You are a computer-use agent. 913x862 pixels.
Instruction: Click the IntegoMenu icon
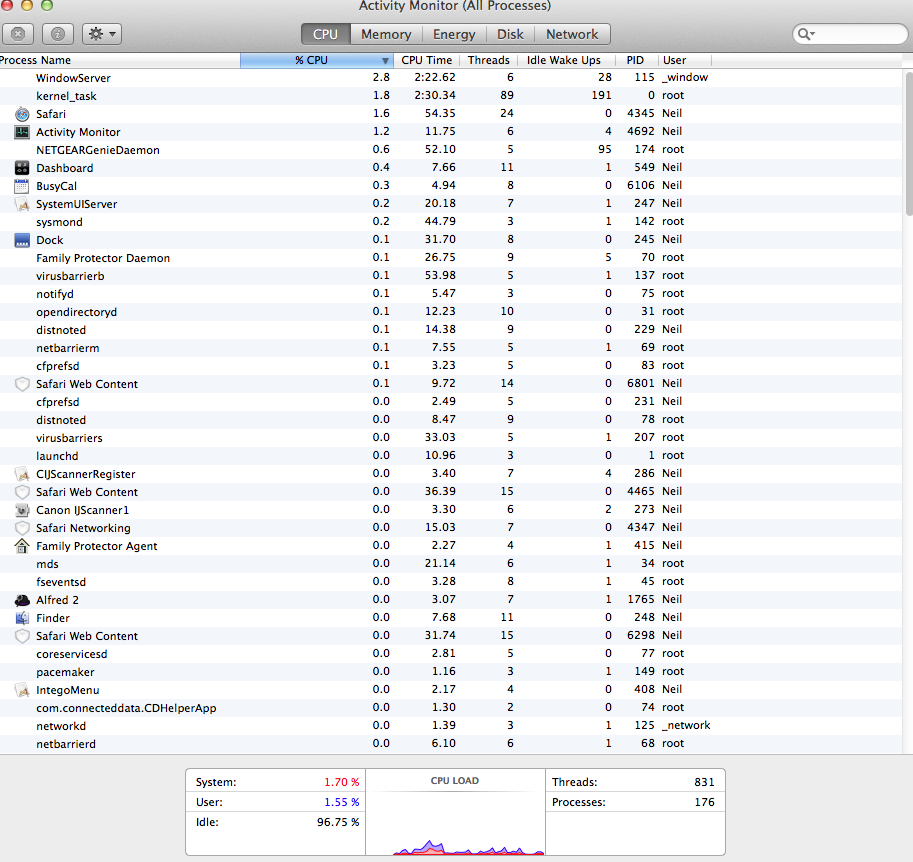(22, 690)
